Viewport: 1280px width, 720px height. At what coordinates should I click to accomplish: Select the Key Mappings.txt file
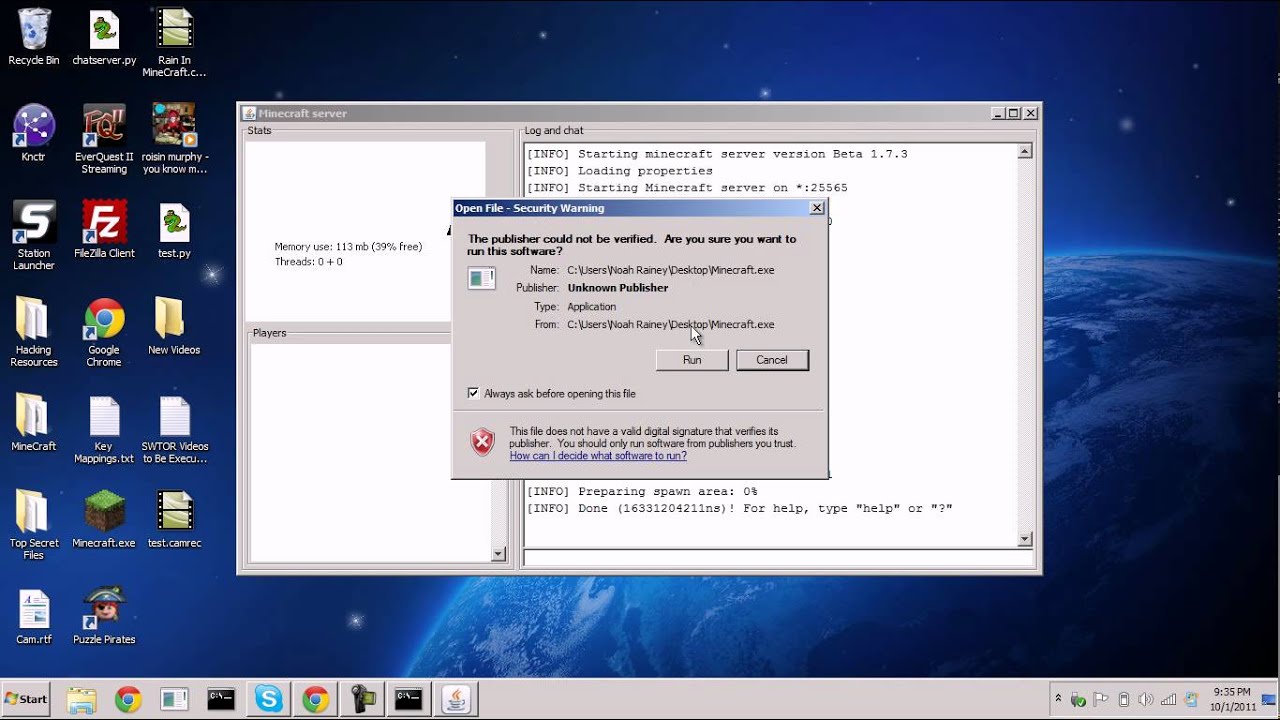[104, 430]
